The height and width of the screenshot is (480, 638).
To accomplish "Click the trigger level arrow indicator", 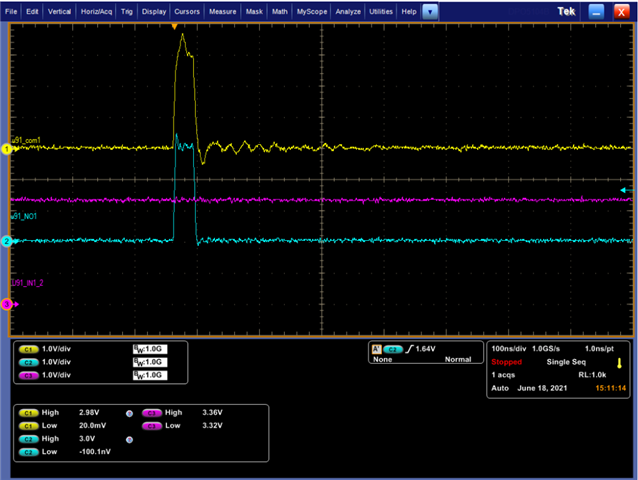I will pyautogui.click(x=627, y=190).
